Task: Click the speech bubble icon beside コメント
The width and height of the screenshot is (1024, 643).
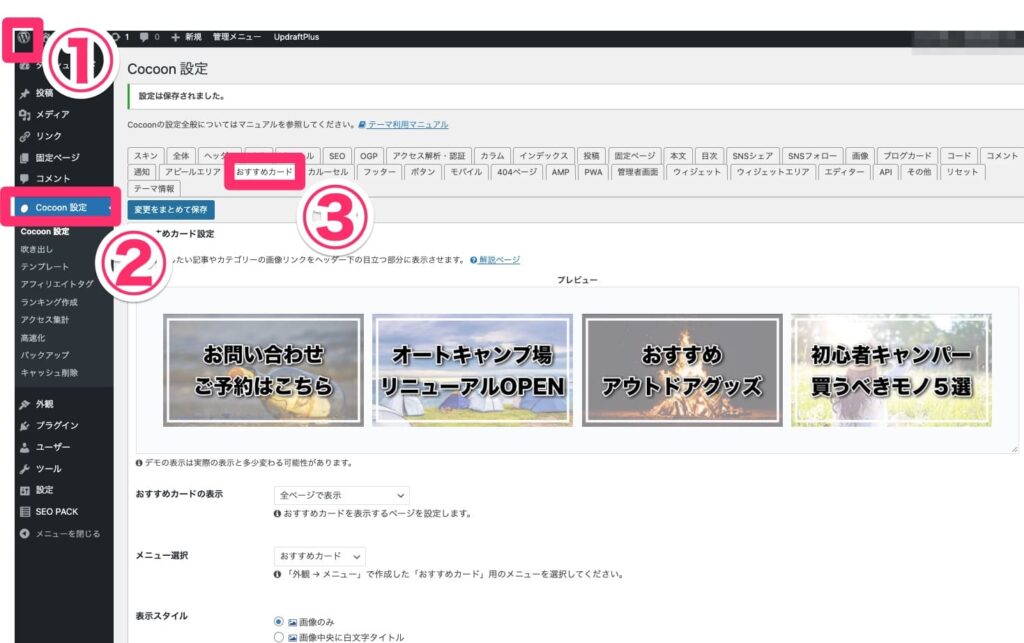Action: (25, 178)
